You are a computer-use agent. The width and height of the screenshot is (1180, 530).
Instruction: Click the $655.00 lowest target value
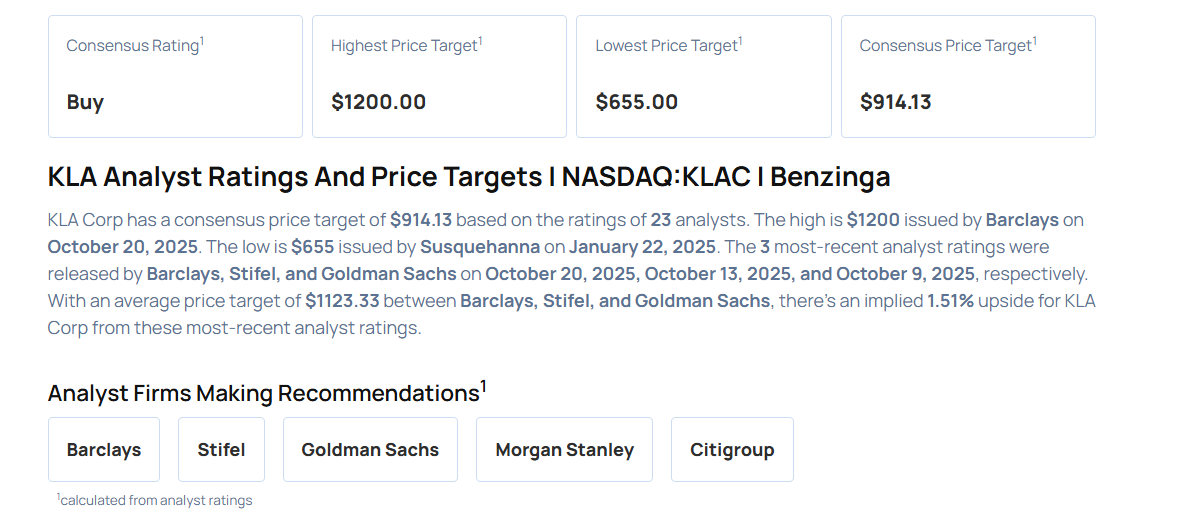(636, 102)
